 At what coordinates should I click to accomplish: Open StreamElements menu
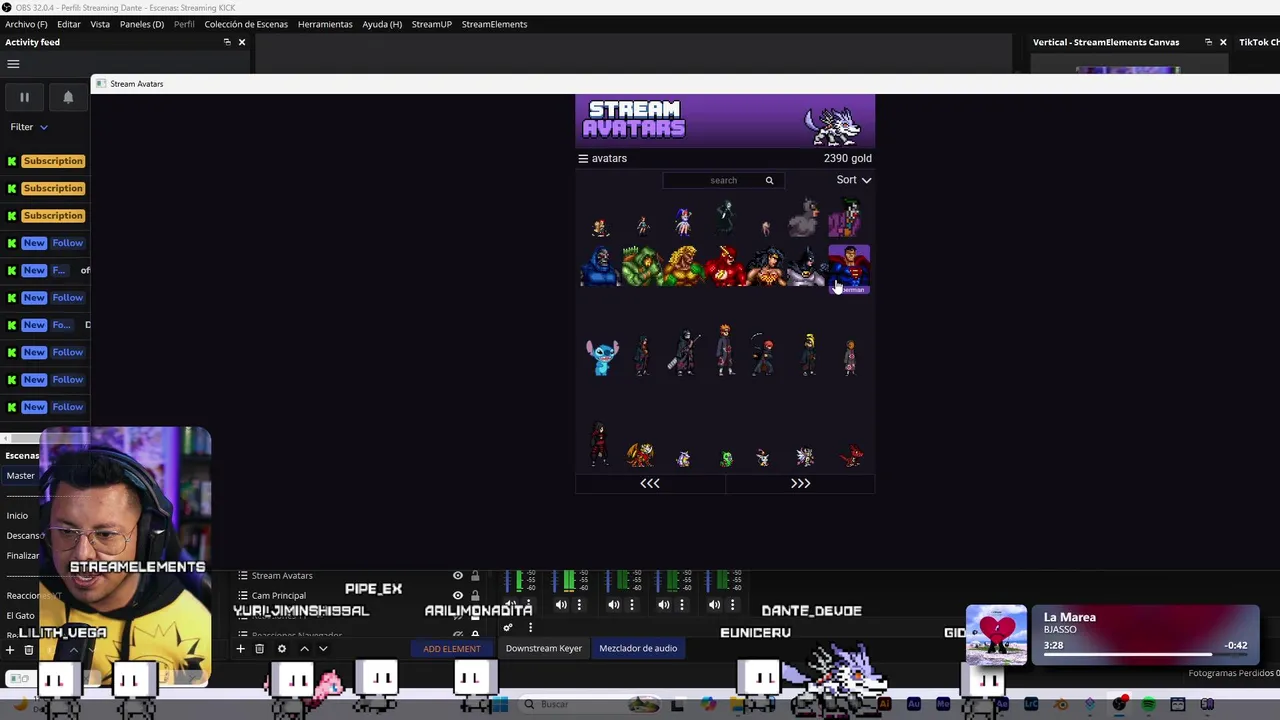coord(494,24)
